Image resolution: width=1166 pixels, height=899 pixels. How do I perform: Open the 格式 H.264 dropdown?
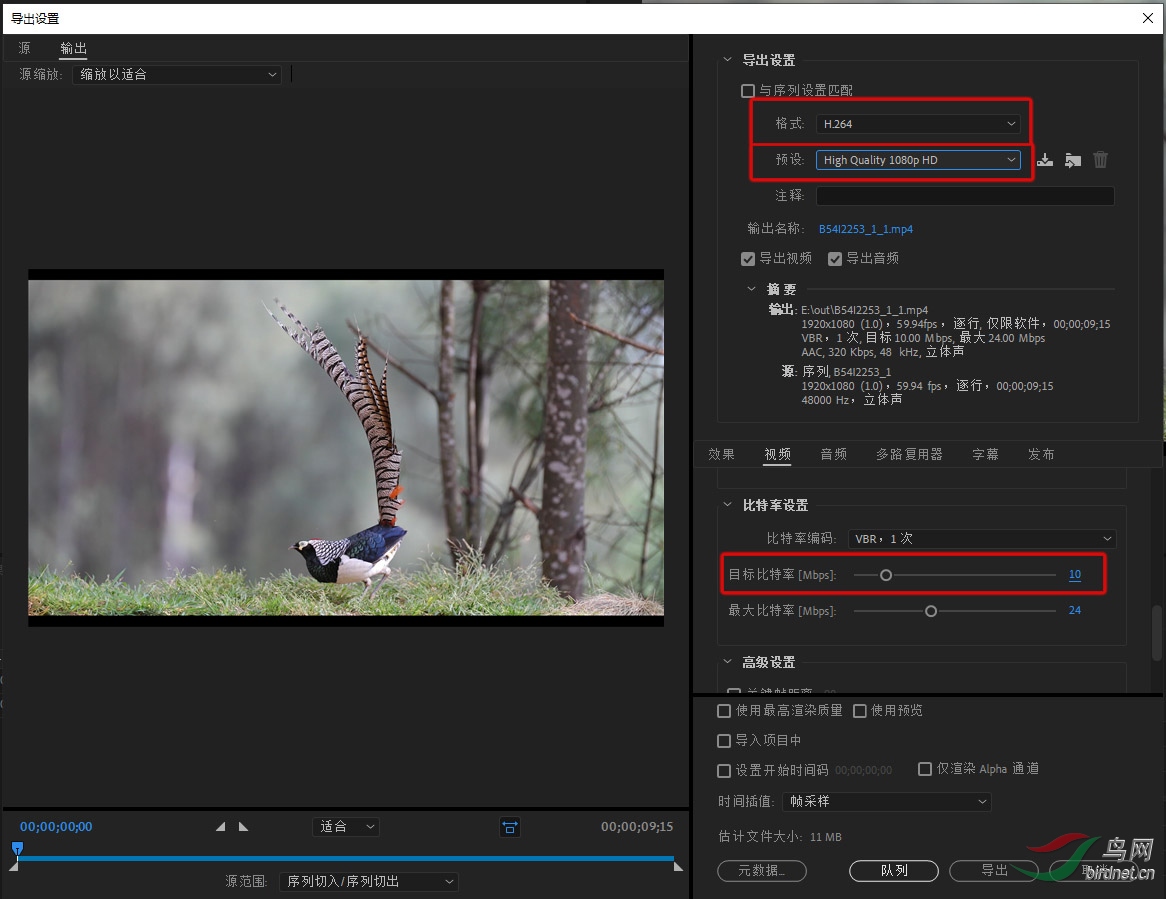[918, 123]
